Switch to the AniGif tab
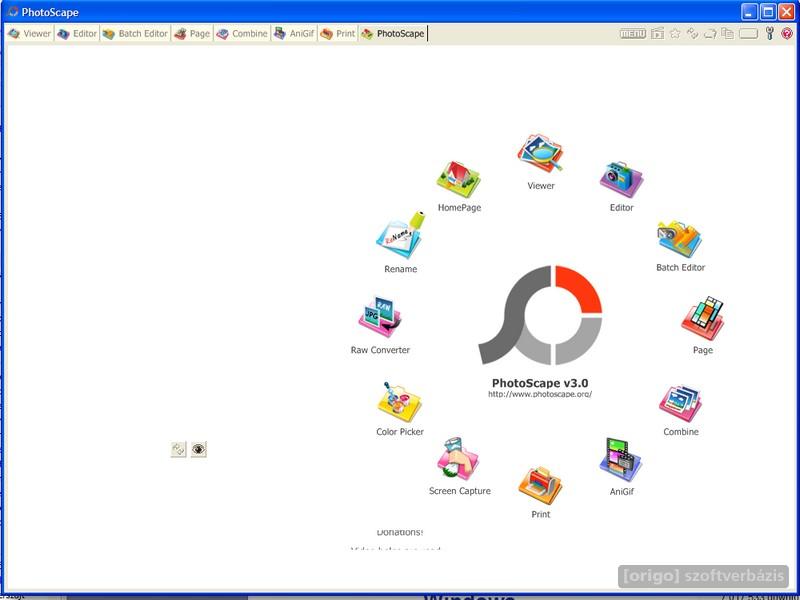 coord(294,34)
